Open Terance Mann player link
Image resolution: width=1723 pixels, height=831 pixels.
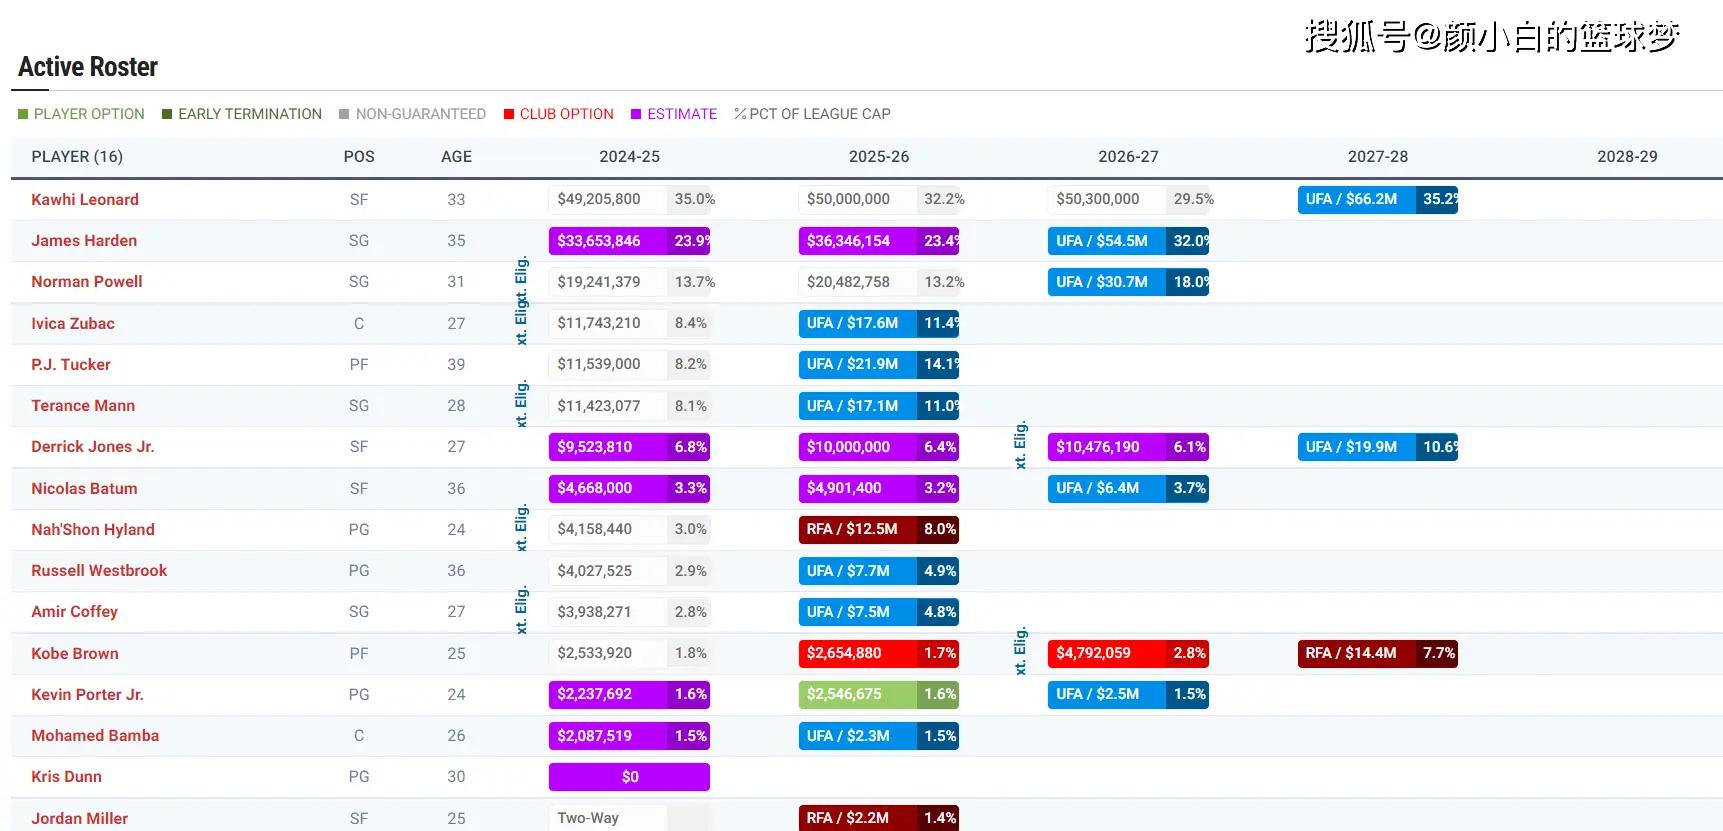(83, 405)
